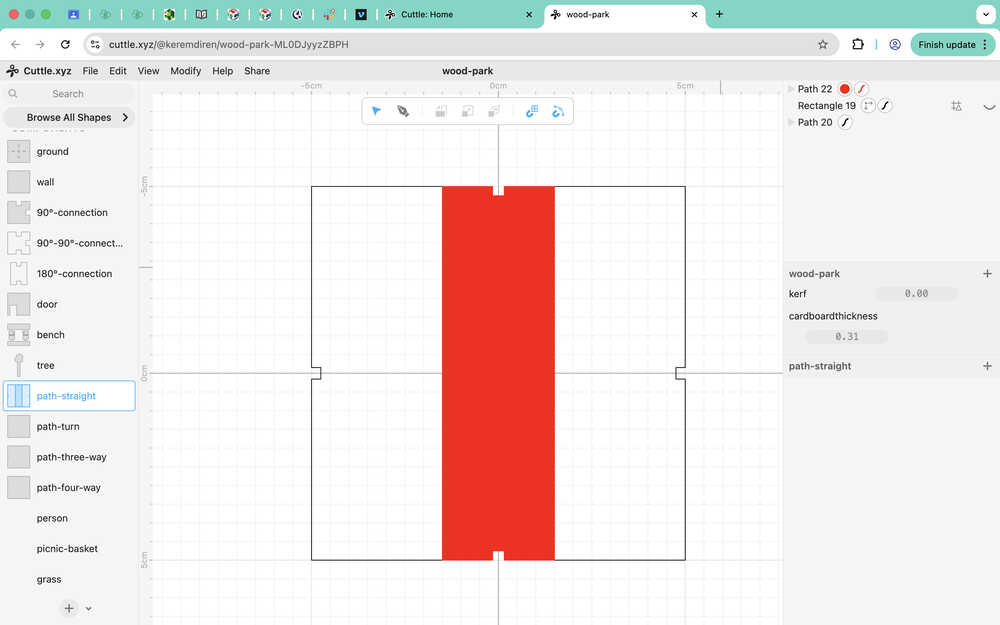Open Path 22 red stroke swatch
This screenshot has width=1000, height=625.
pyautogui.click(x=861, y=89)
